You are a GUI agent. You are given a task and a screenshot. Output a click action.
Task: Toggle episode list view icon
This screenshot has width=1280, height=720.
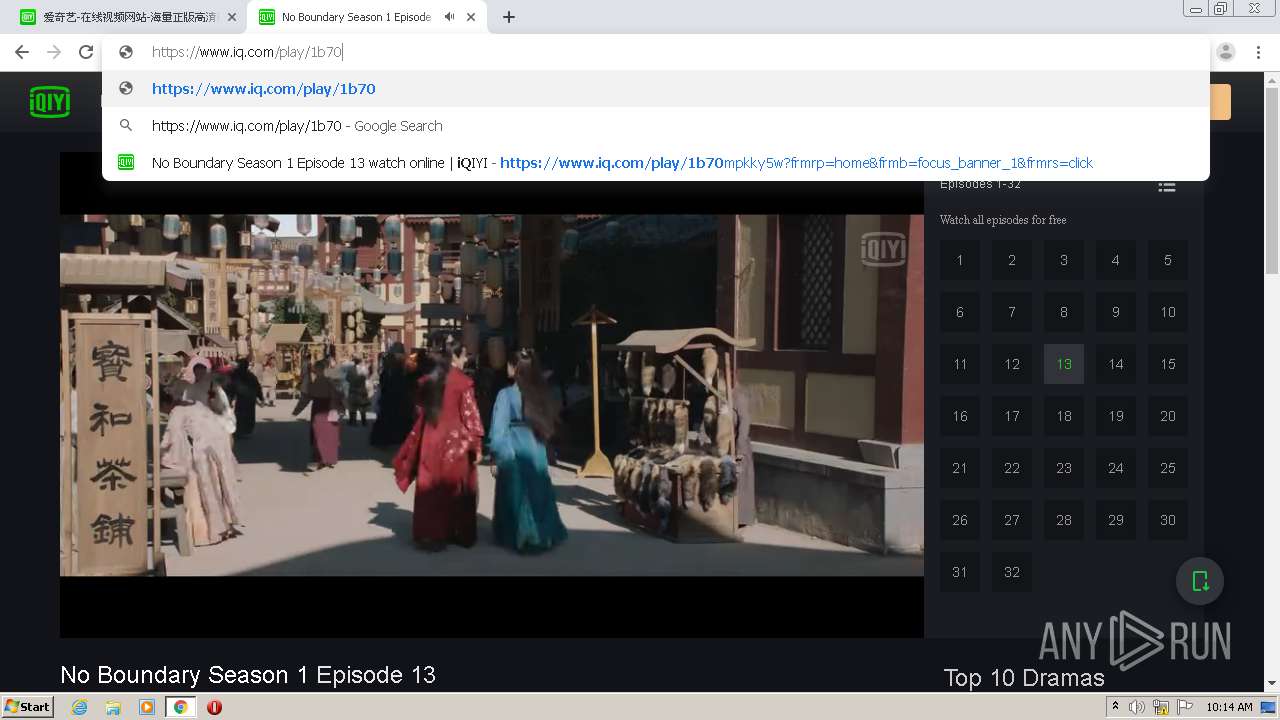pyautogui.click(x=1166, y=186)
